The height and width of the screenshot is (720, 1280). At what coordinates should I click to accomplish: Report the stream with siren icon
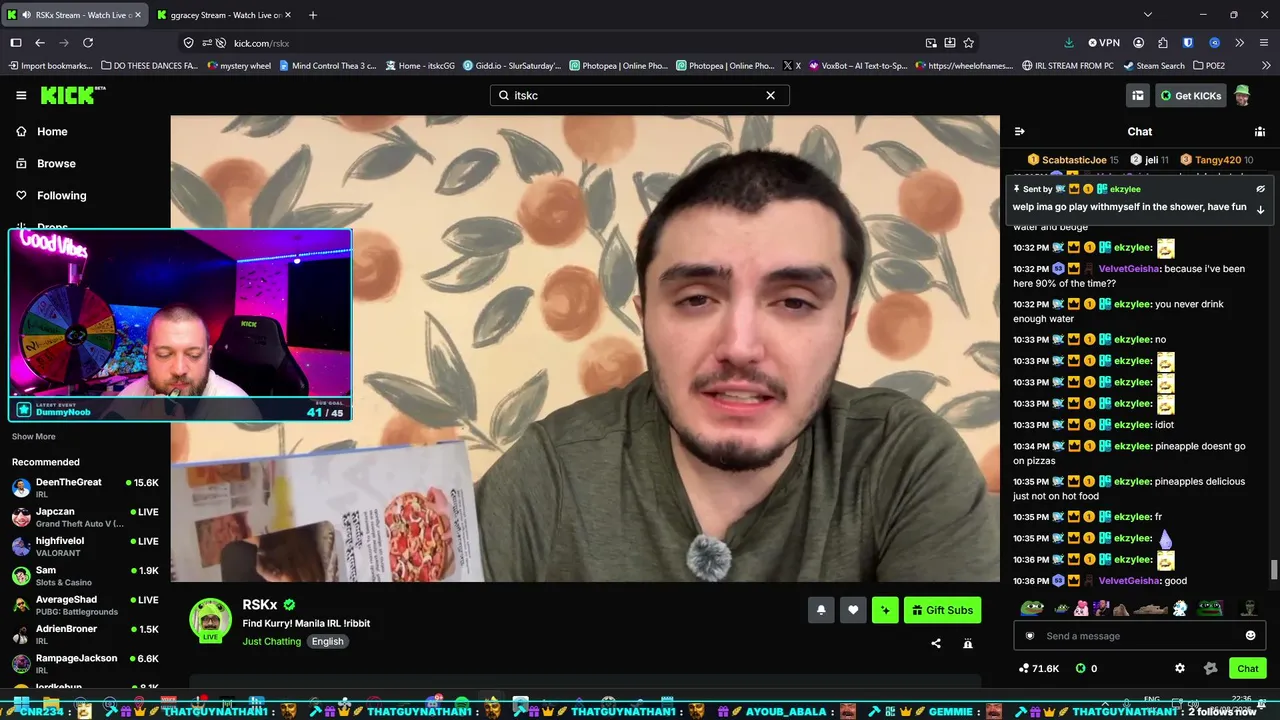(x=968, y=643)
